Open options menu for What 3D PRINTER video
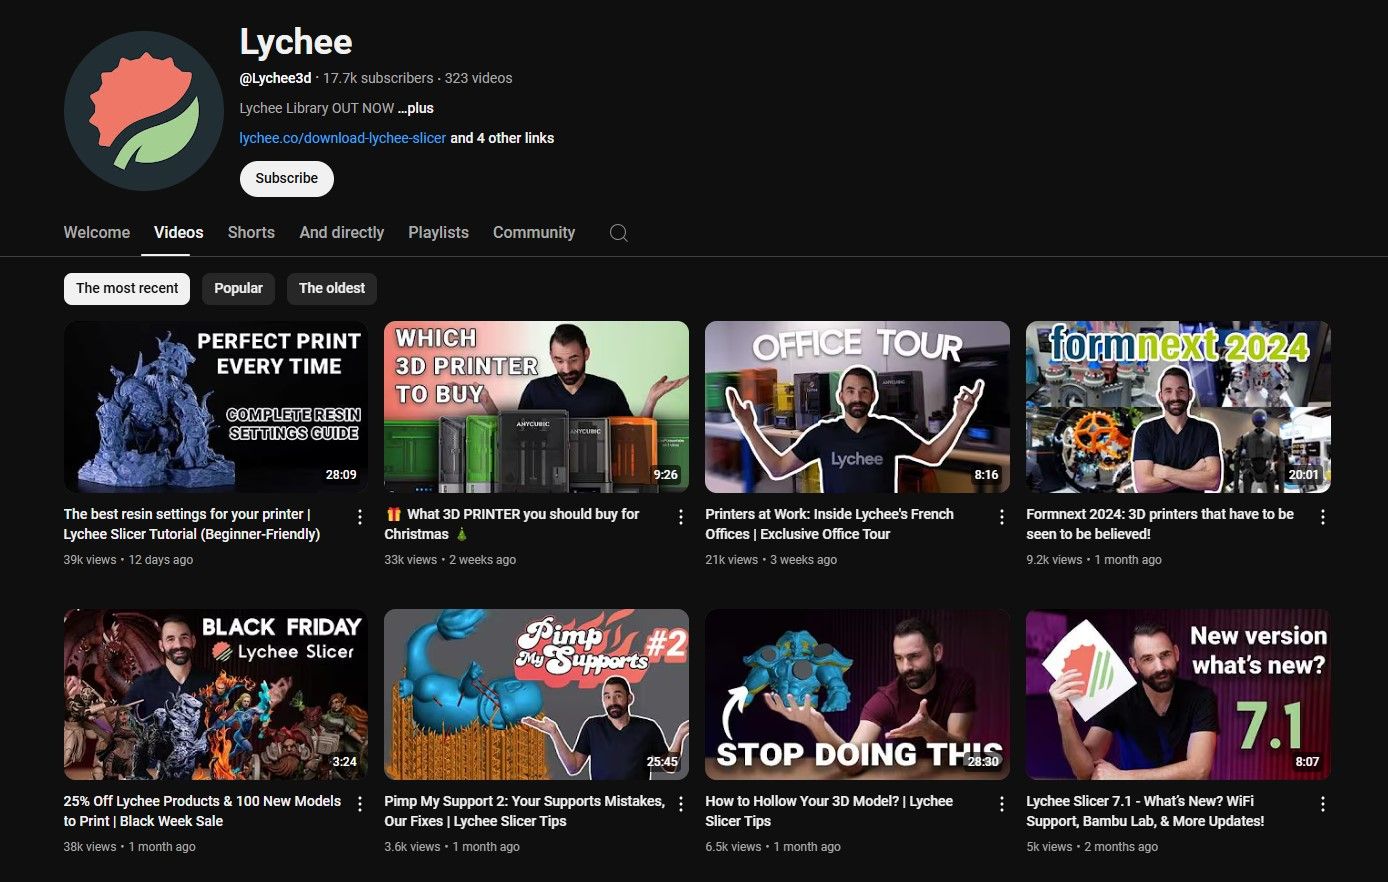1388x882 pixels. click(681, 517)
